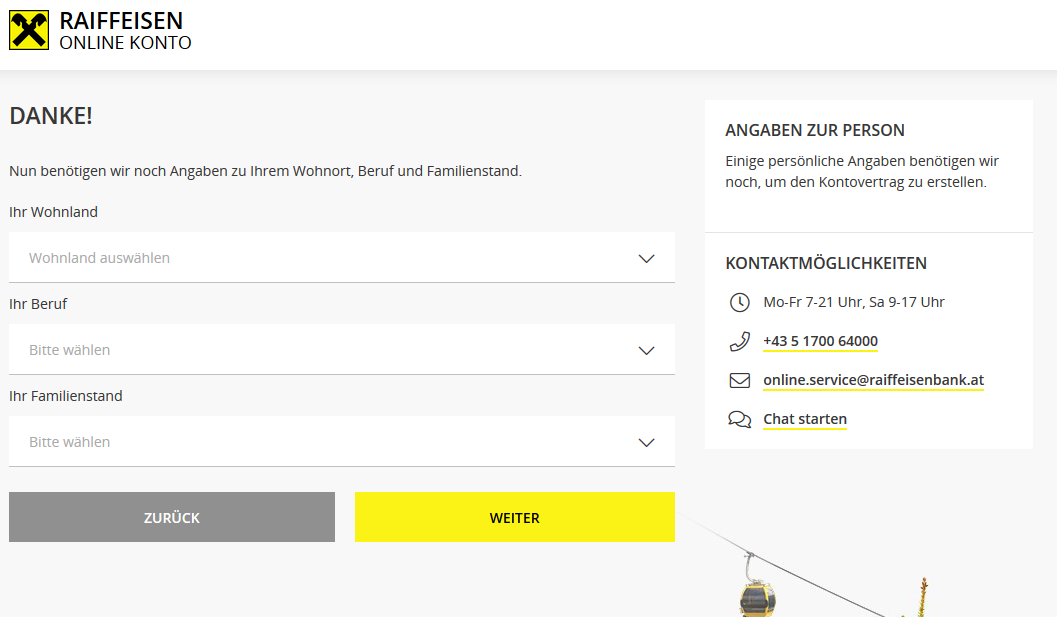The height and width of the screenshot is (617, 1057).
Task: Open the 'Ihr Beruf' selection dropdown
Action: click(320, 350)
